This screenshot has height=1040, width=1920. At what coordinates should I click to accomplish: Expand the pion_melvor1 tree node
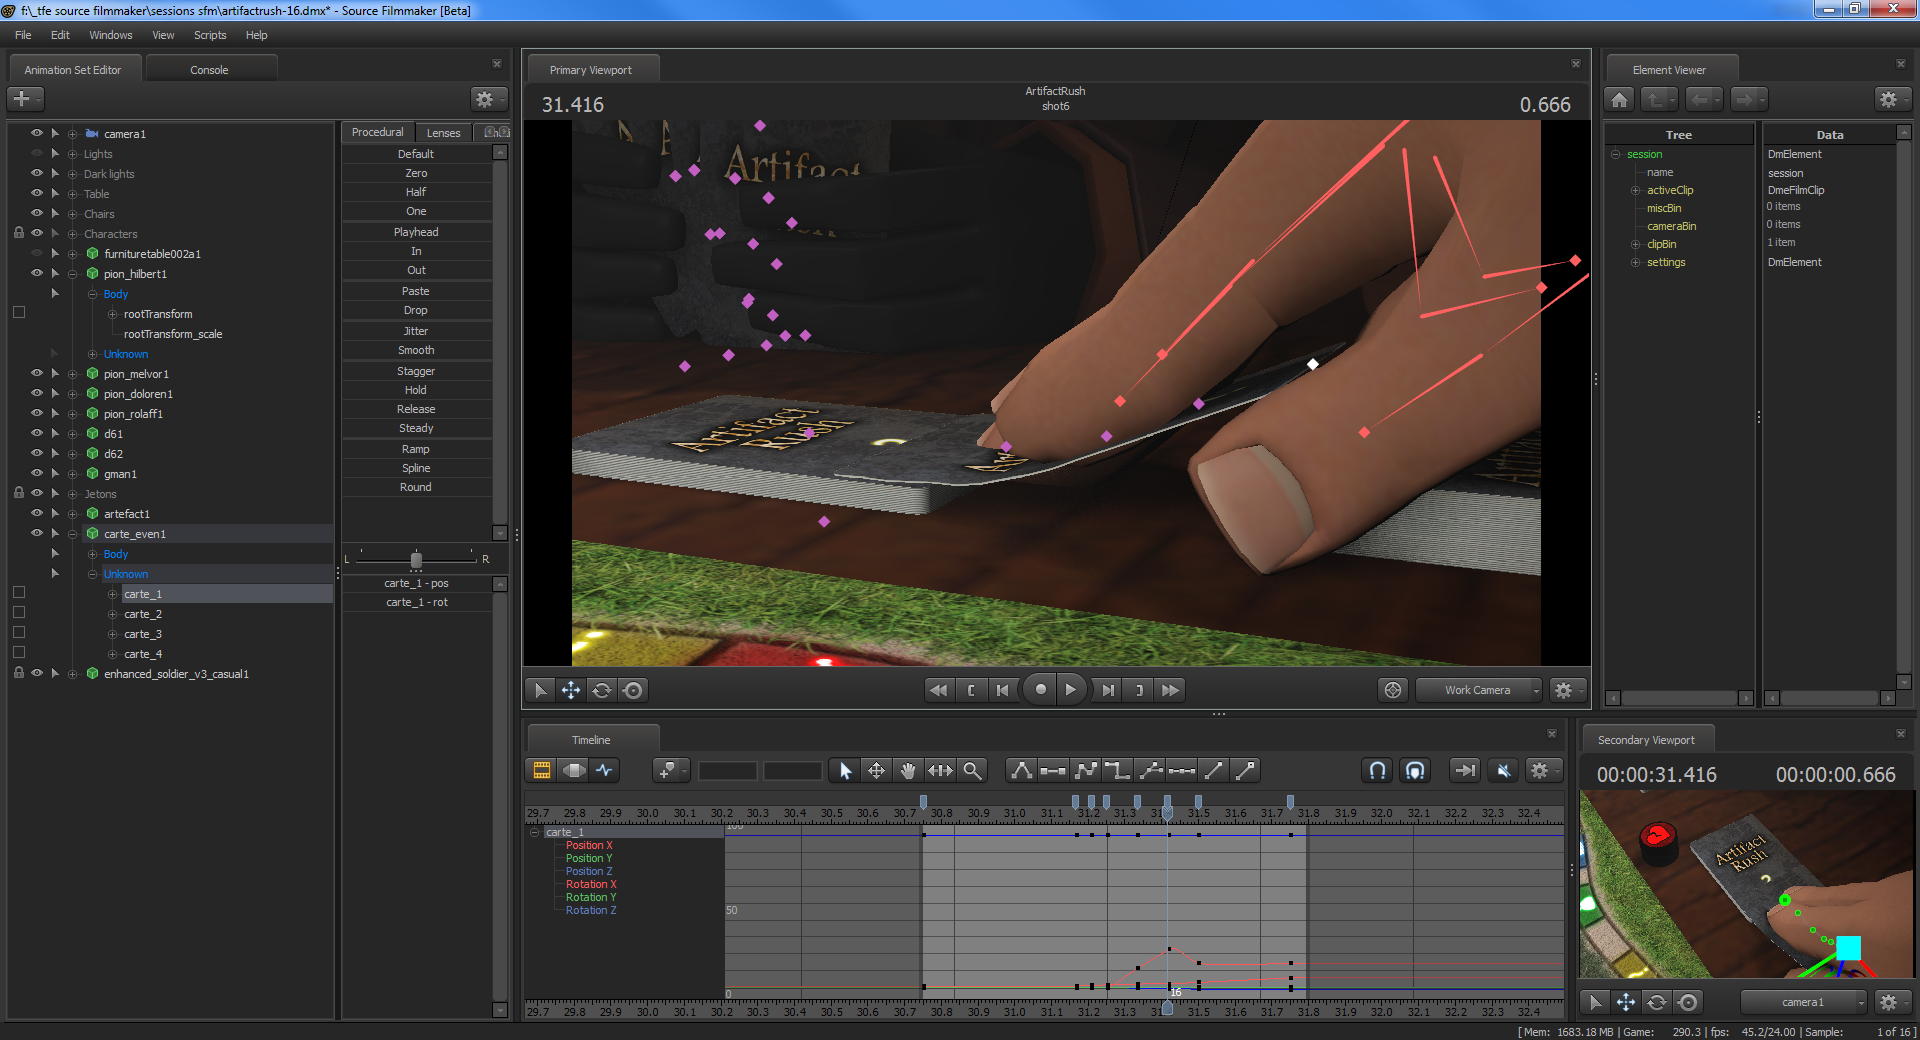[x=73, y=374]
